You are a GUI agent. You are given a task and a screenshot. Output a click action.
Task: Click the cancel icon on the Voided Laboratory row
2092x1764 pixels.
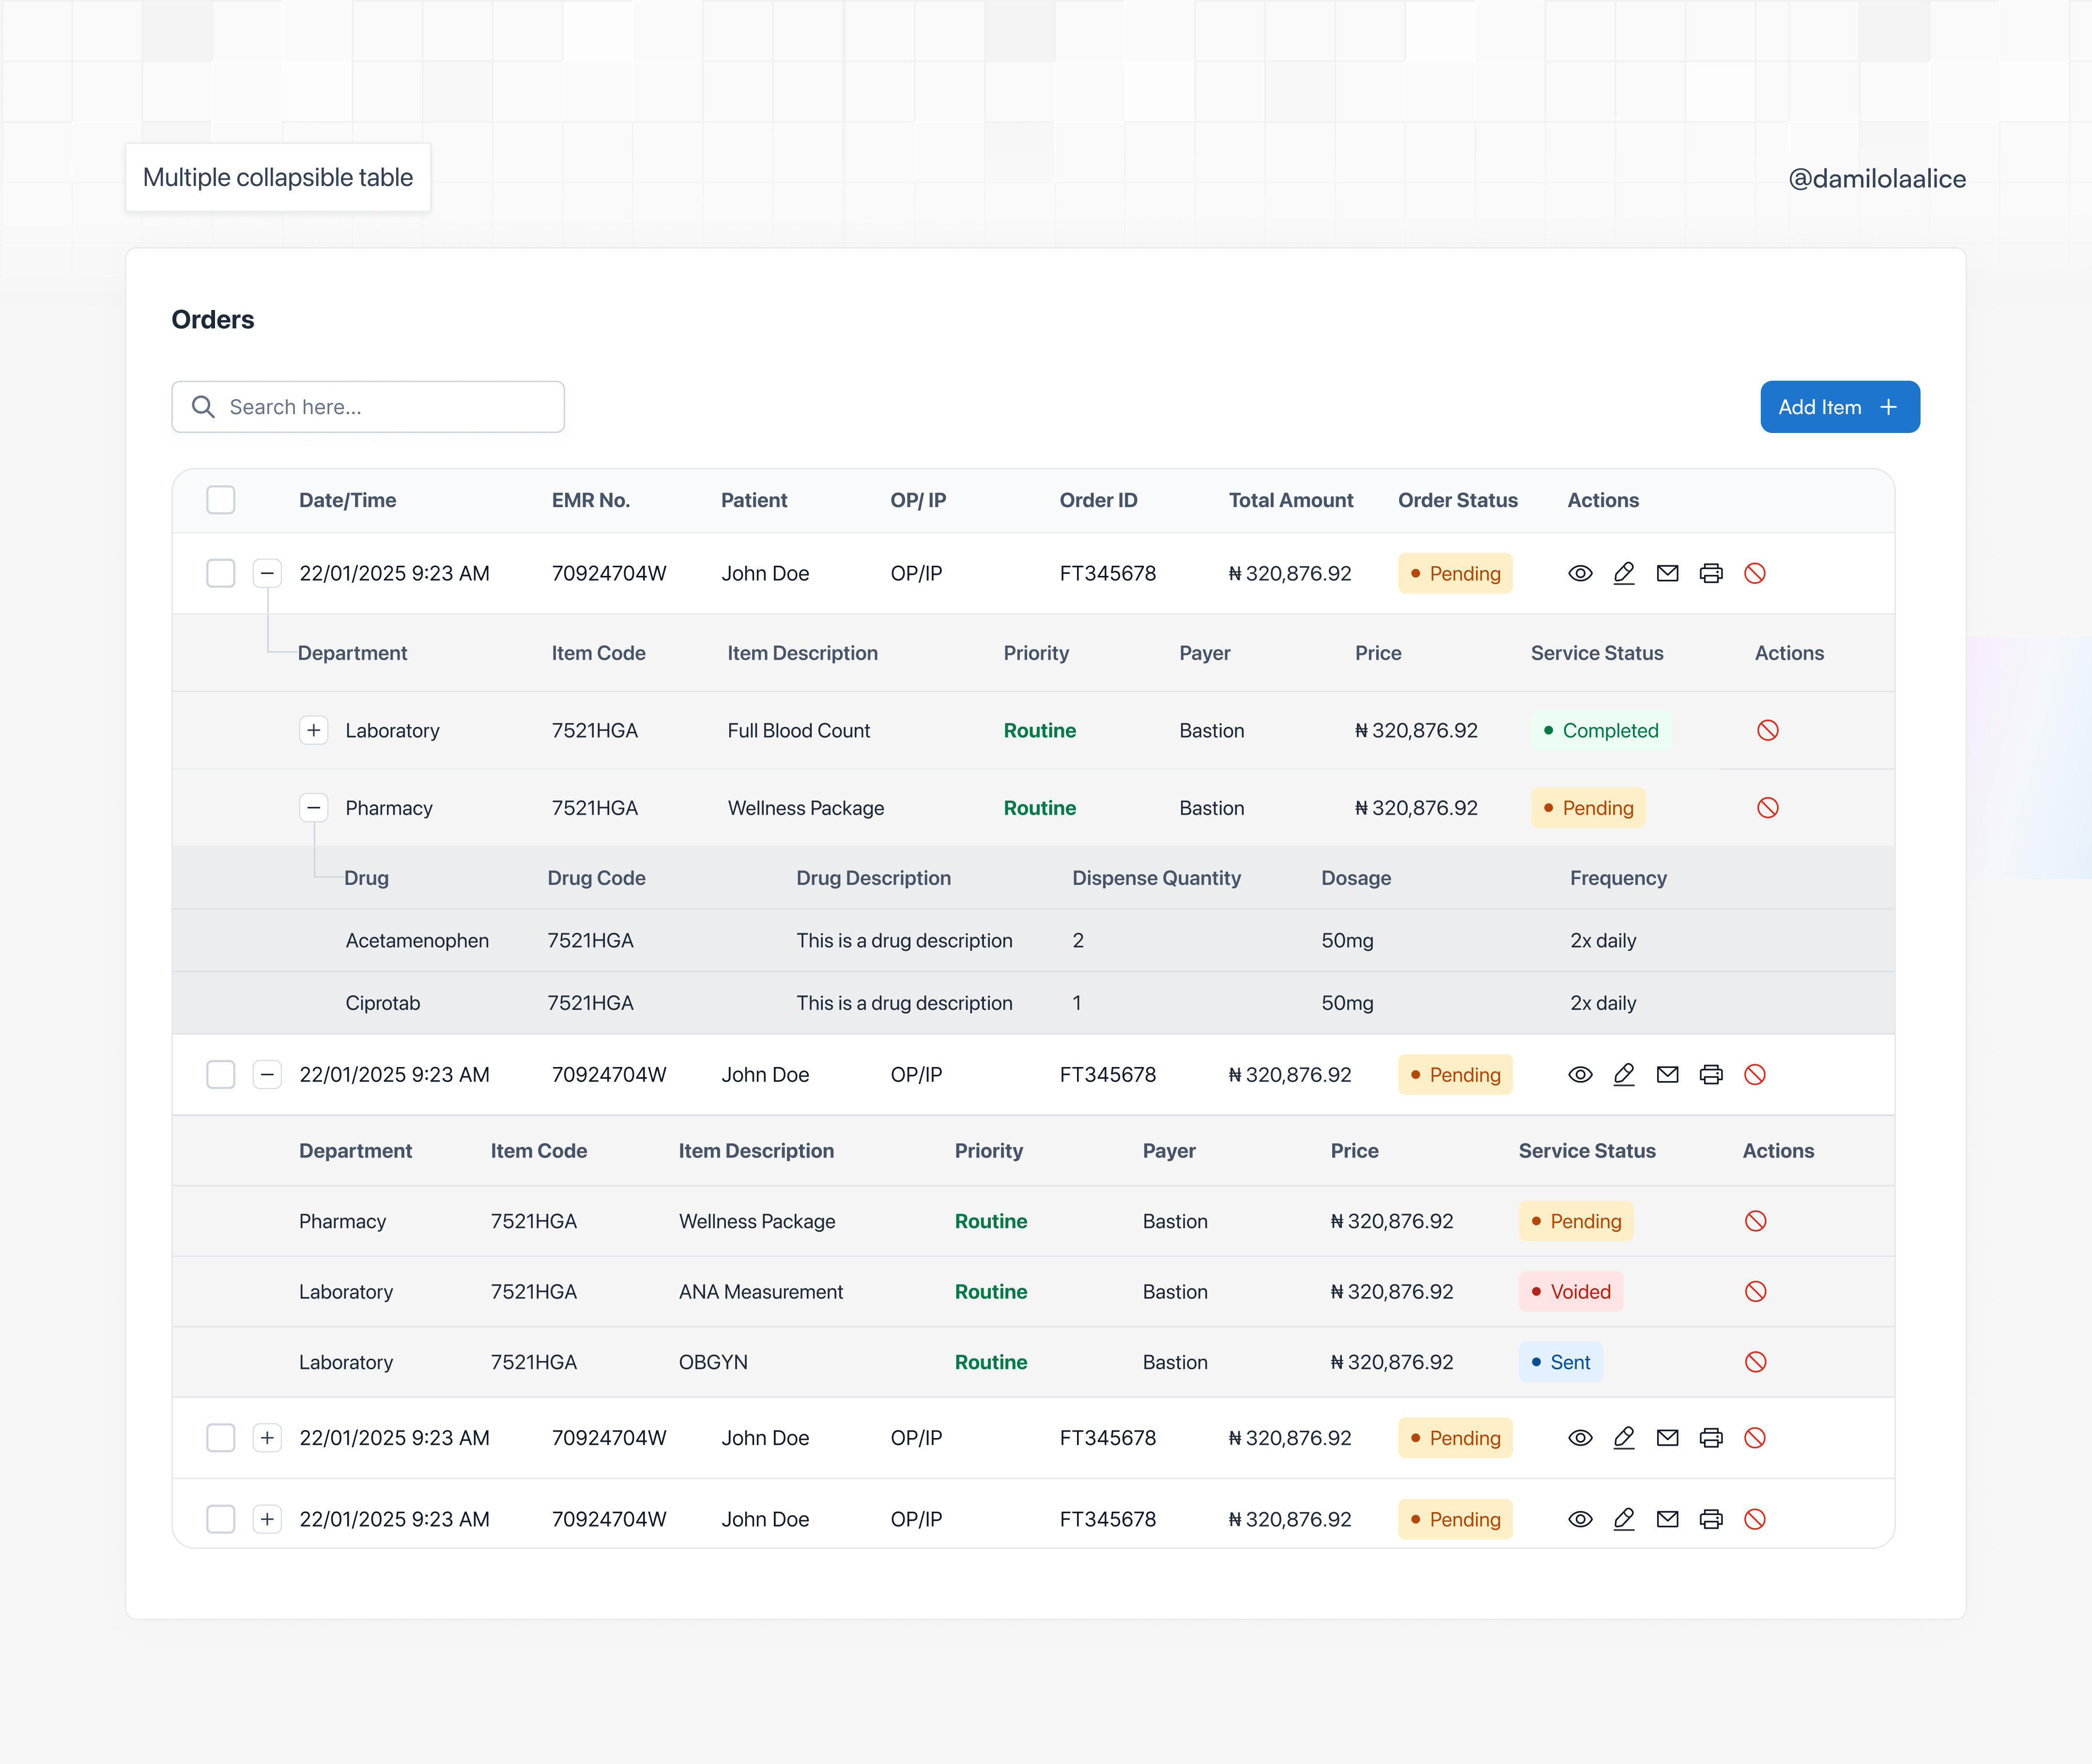[1756, 1291]
